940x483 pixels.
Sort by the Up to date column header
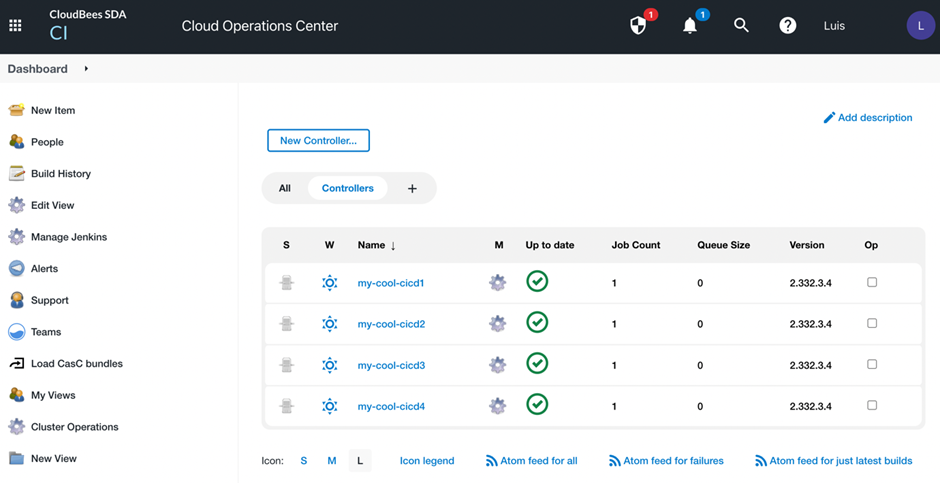pos(550,245)
